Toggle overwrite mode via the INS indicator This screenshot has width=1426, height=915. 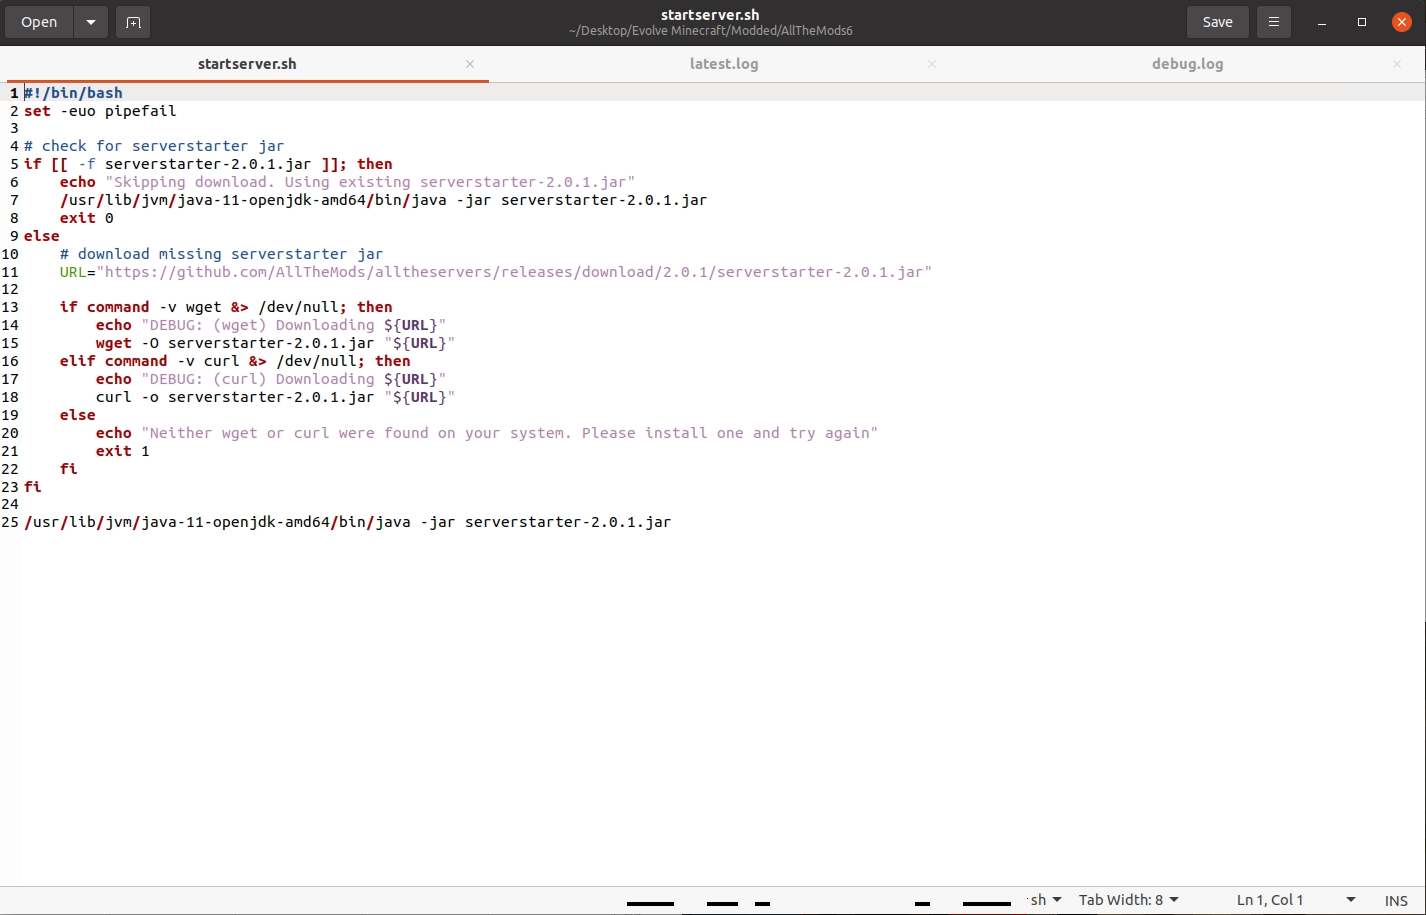(1396, 900)
